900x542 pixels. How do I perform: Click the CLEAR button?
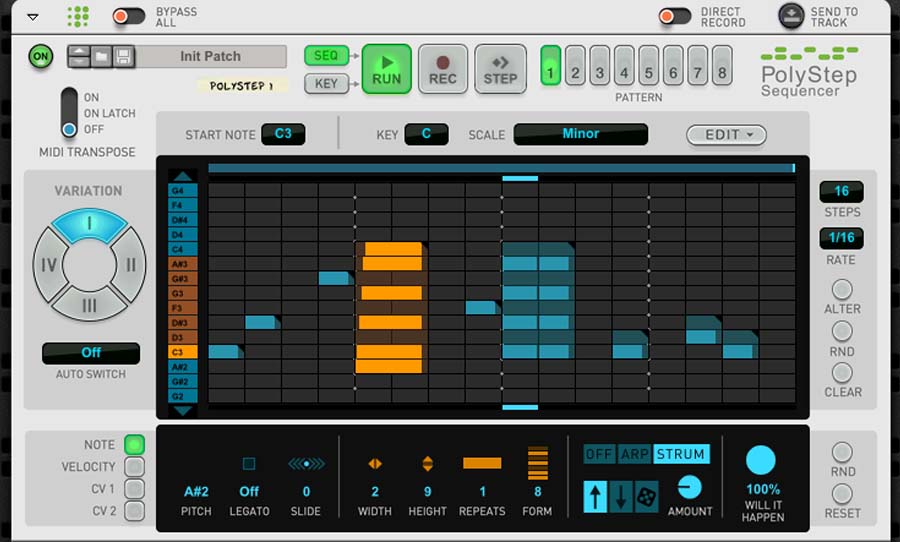[842, 373]
